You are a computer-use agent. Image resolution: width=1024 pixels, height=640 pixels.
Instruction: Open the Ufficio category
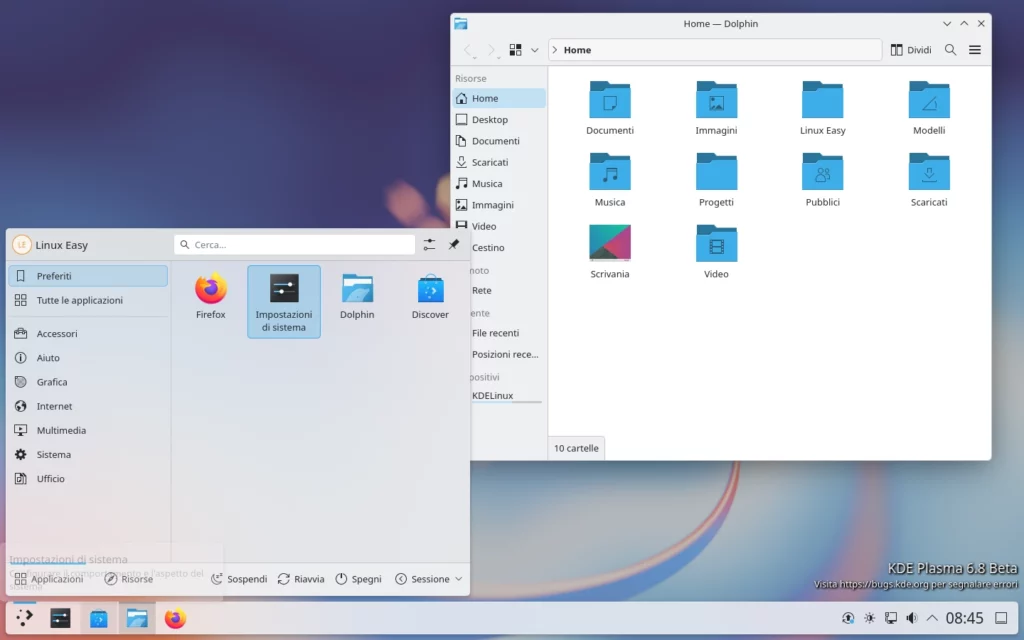pyautogui.click(x=88, y=478)
